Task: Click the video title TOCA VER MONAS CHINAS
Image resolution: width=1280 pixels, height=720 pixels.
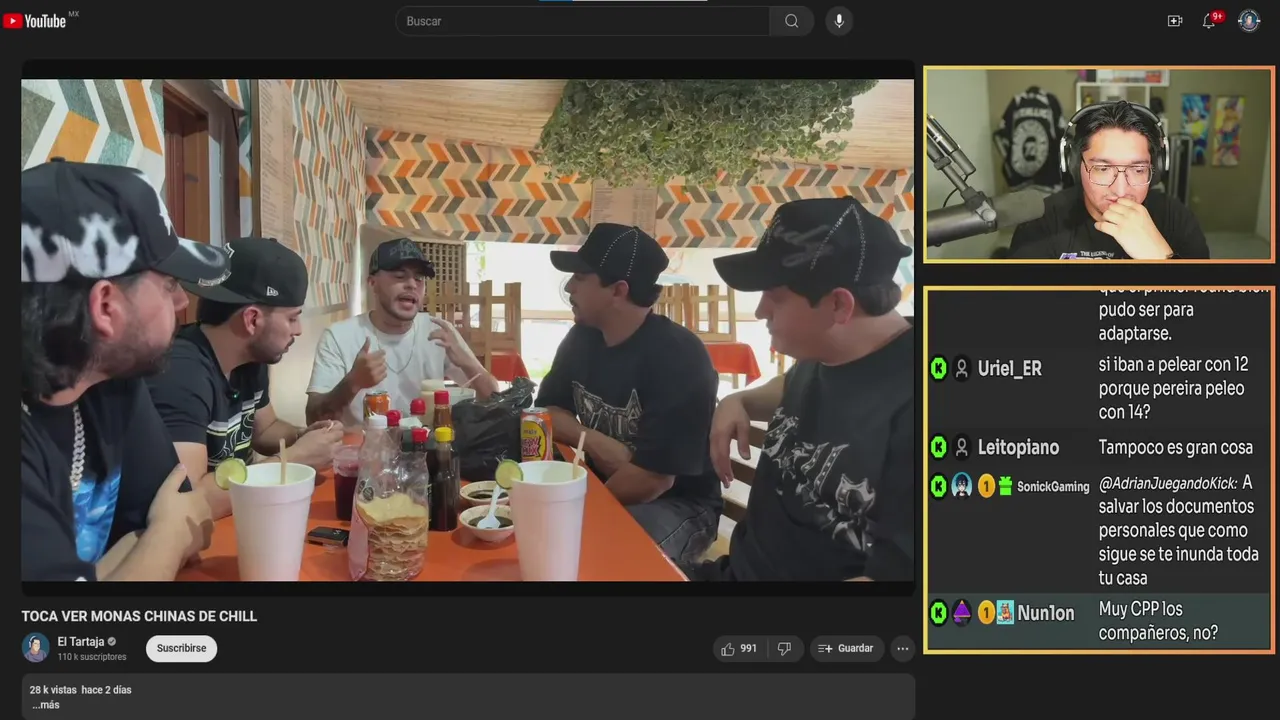Action: click(x=139, y=616)
